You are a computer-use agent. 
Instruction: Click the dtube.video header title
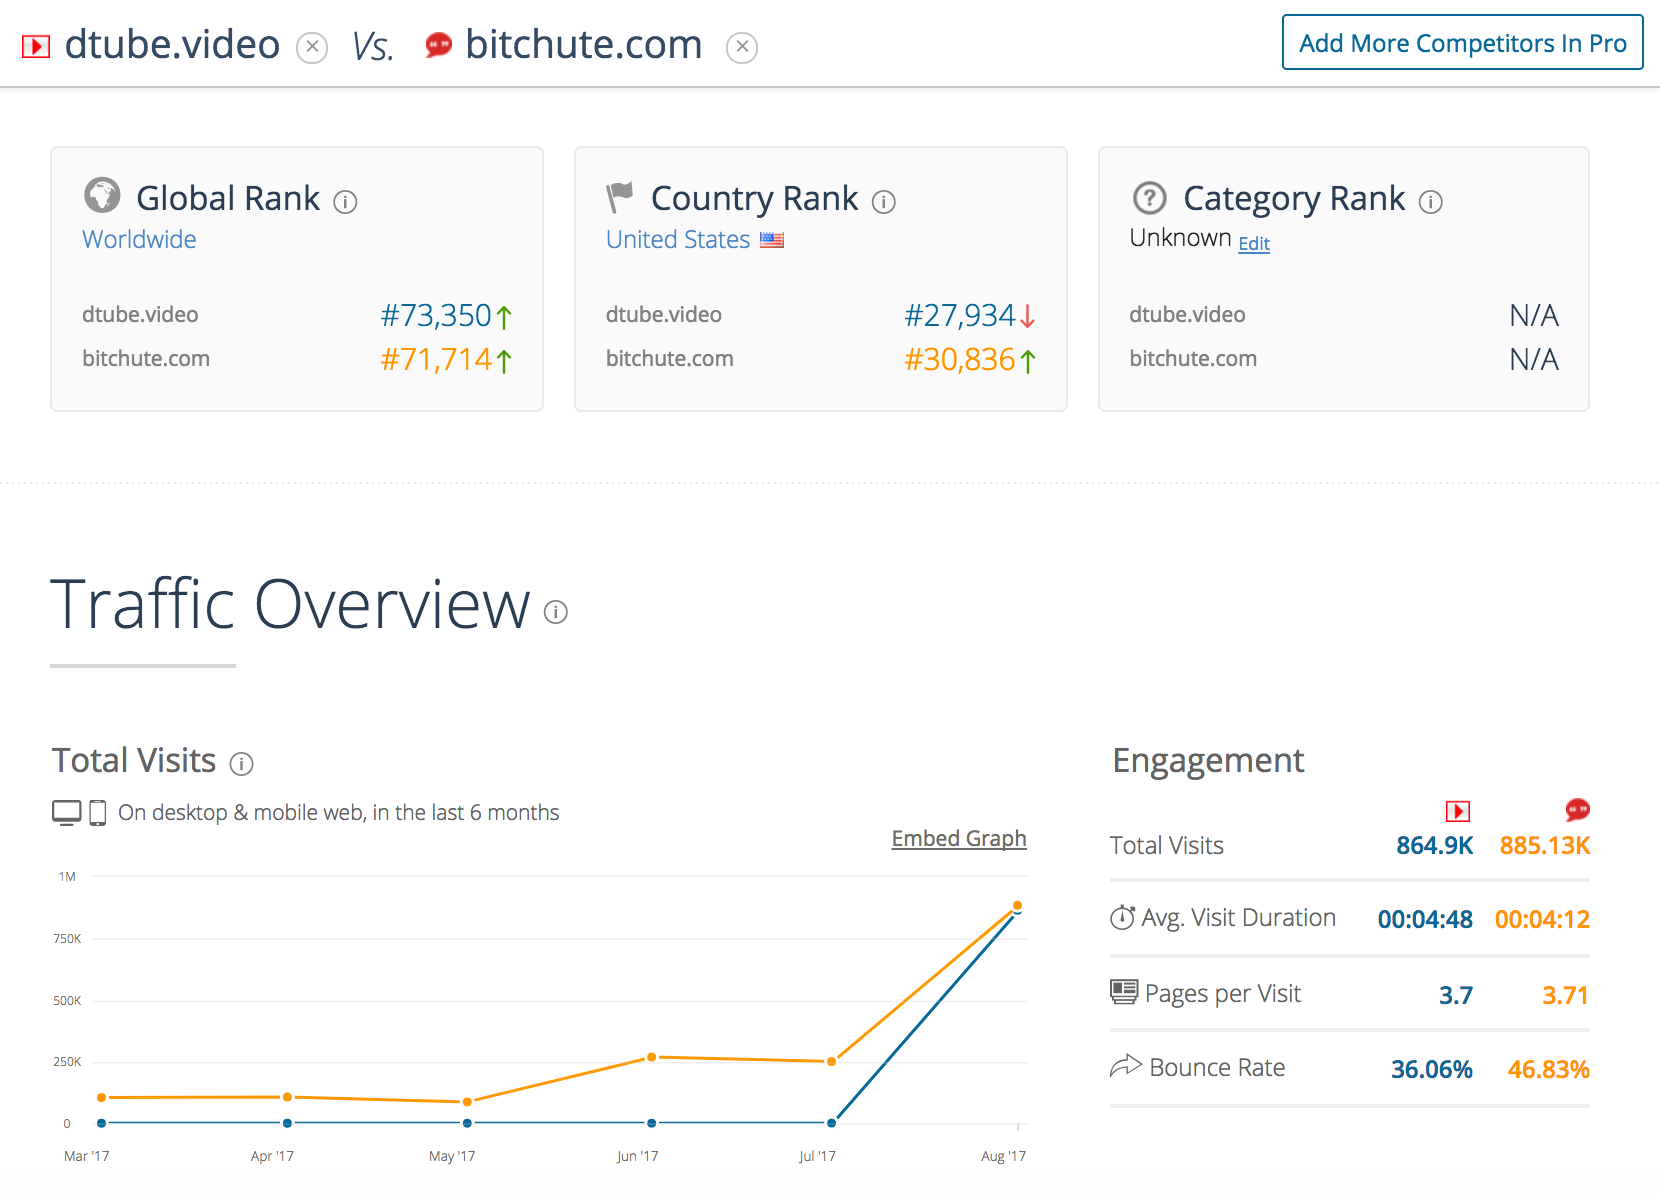tap(172, 45)
